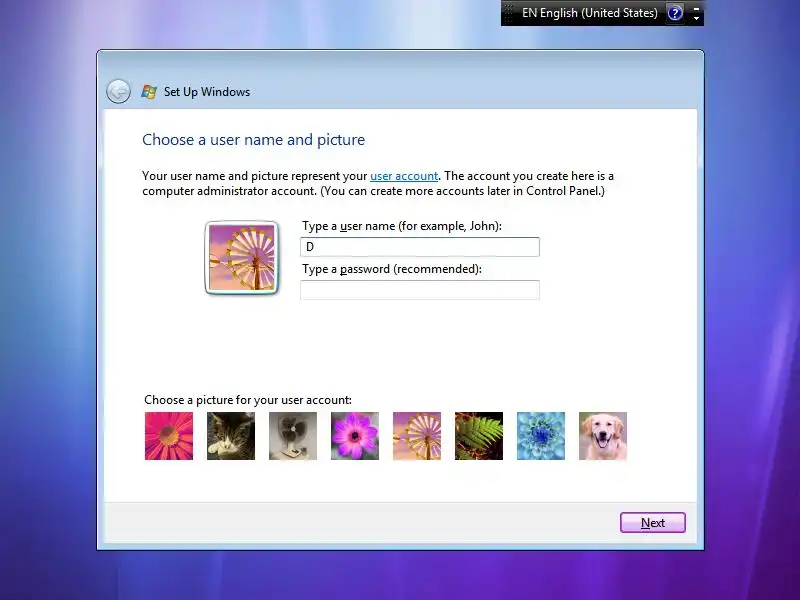Choose the golden retriever dog picture

pyautogui.click(x=603, y=436)
